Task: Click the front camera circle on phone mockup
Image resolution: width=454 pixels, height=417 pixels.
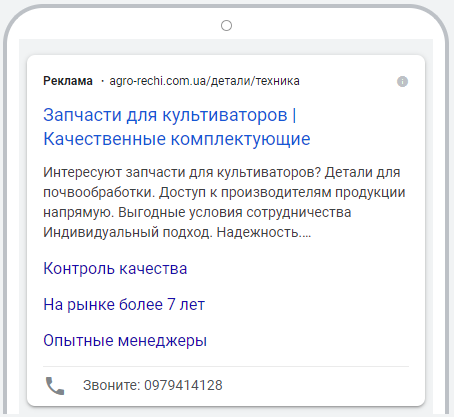Action: pyautogui.click(x=226, y=25)
